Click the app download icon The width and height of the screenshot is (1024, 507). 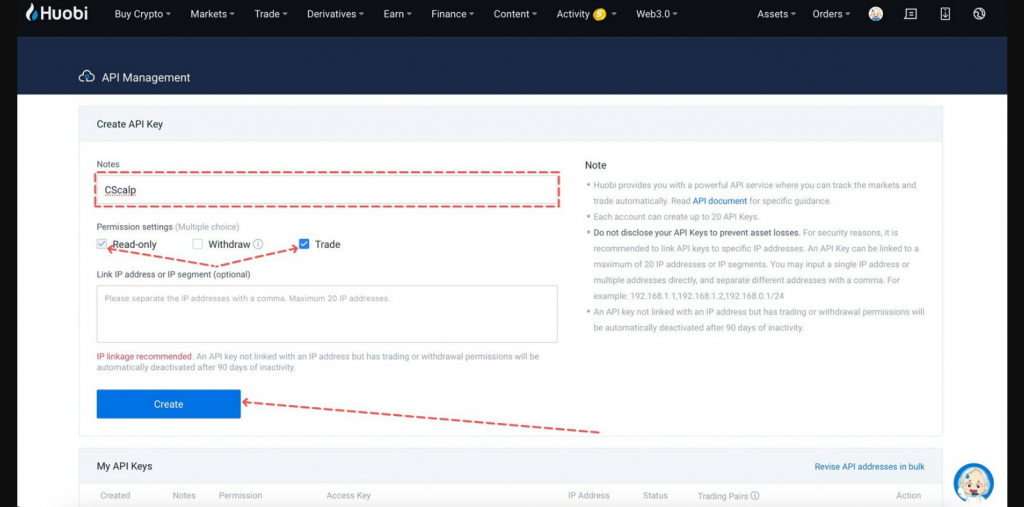[x=945, y=14]
